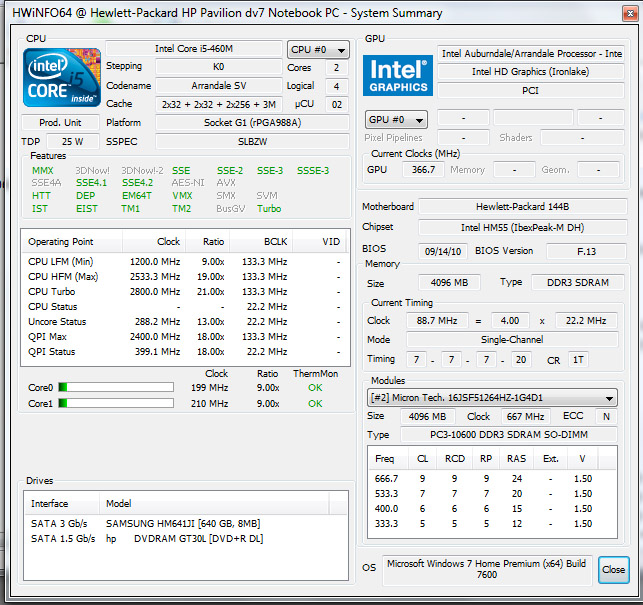This screenshot has height=605, width=643.
Task: Click the Cores value field
Action: click(337, 68)
